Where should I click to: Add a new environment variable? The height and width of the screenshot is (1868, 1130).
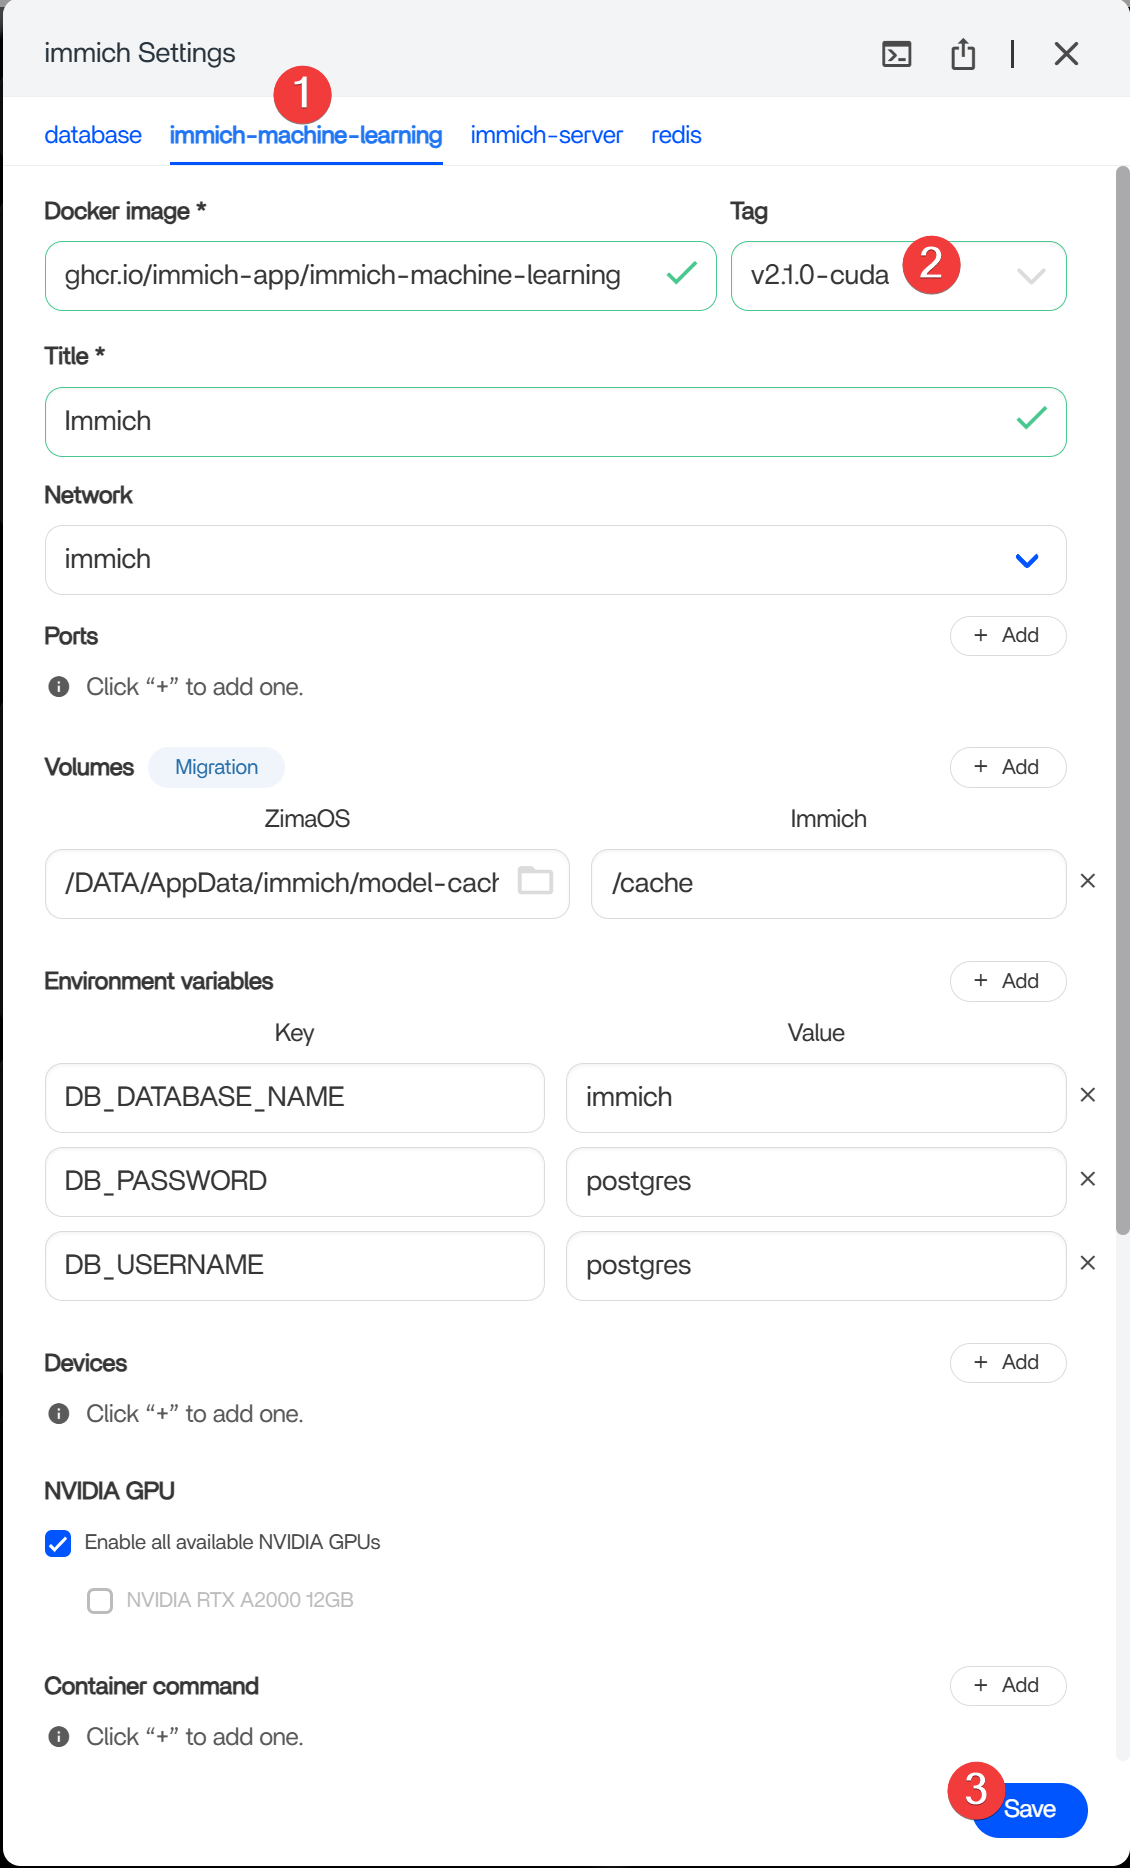click(x=1007, y=981)
